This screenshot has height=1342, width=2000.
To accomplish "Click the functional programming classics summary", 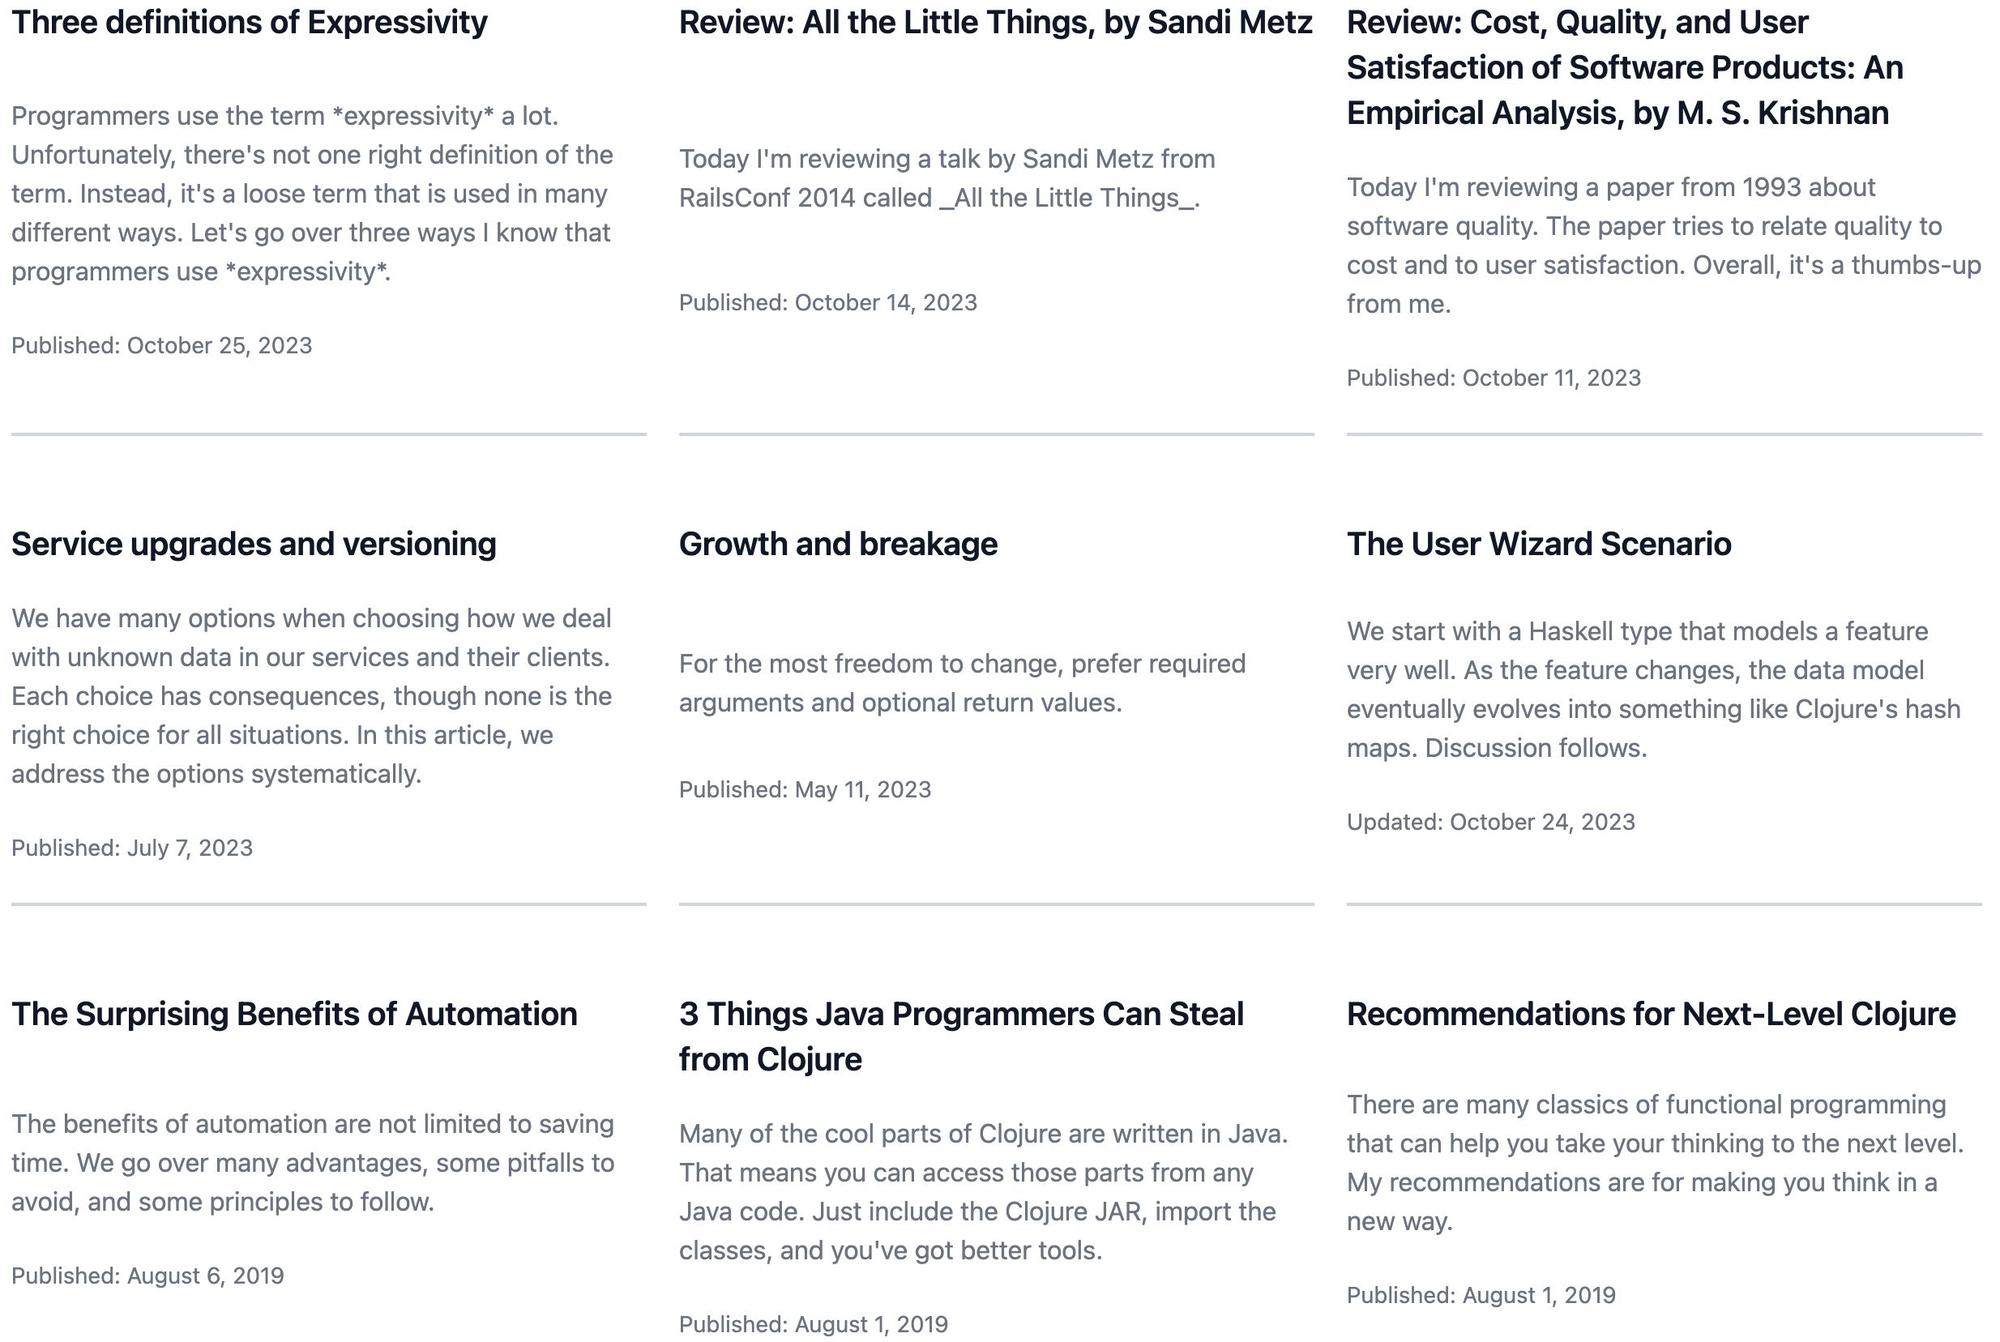I will 1655,1162.
